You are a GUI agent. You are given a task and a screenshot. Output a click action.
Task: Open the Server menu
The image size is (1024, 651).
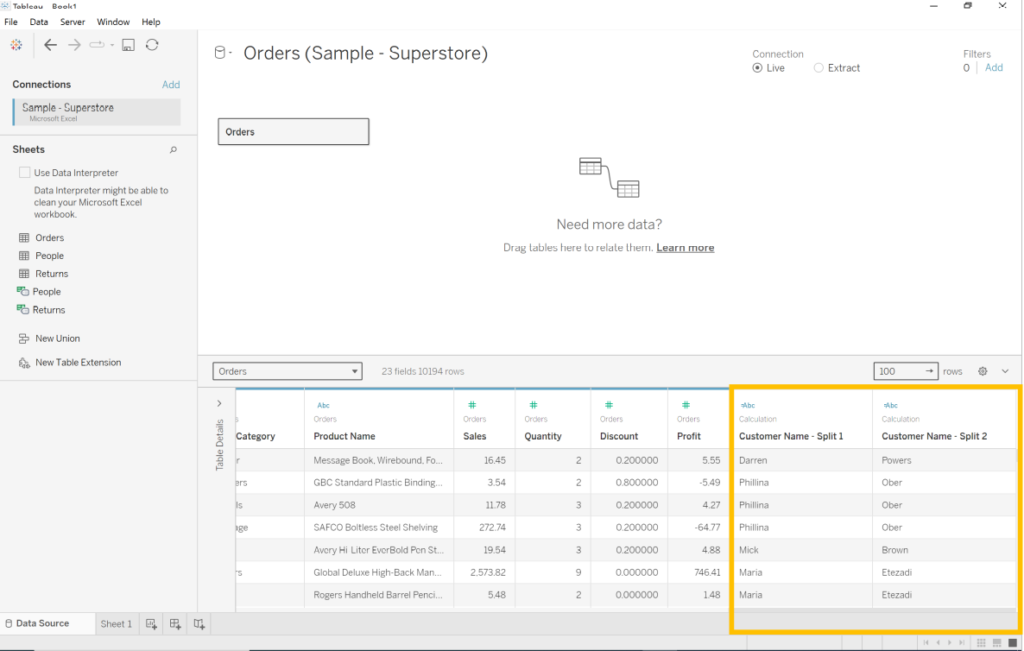tap(72, 22)
